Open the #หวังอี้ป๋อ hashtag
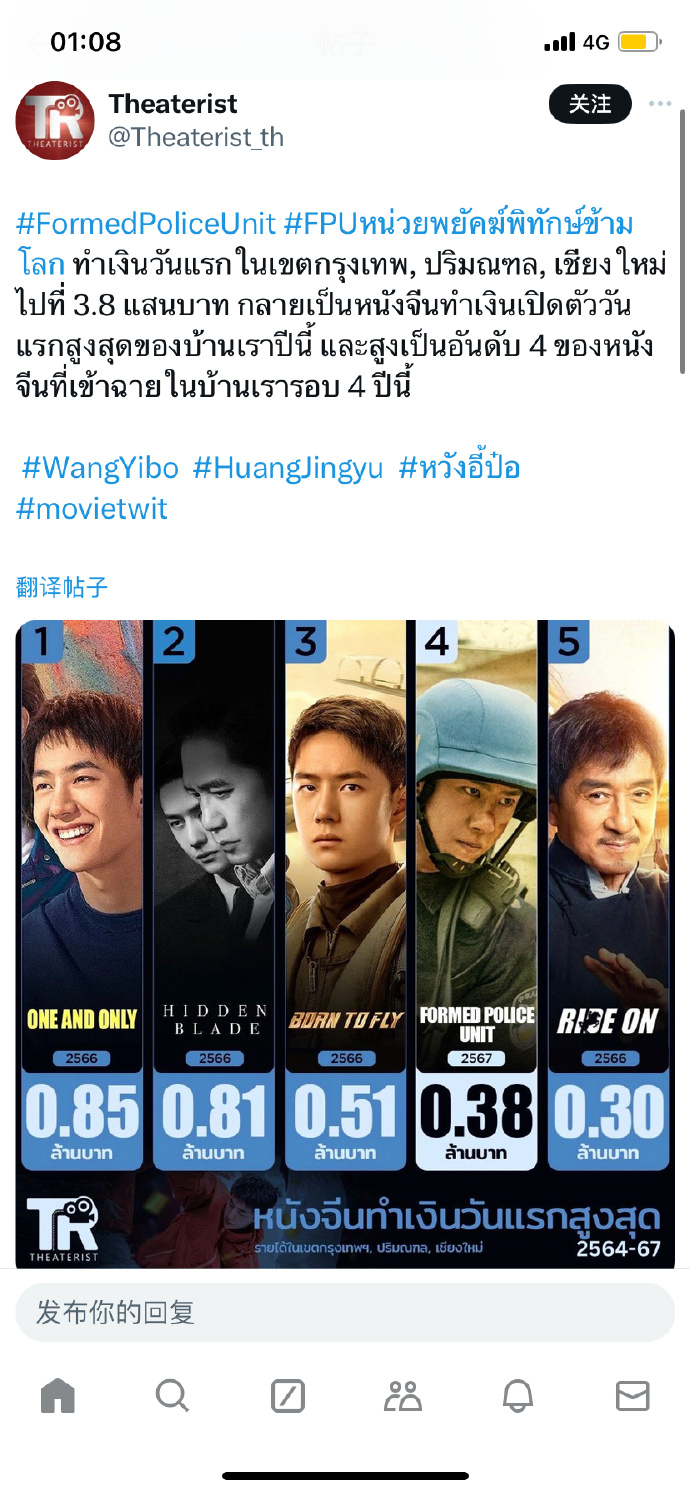The height and width of the screenshot is (1493, 690). click(x=459, y=467)
